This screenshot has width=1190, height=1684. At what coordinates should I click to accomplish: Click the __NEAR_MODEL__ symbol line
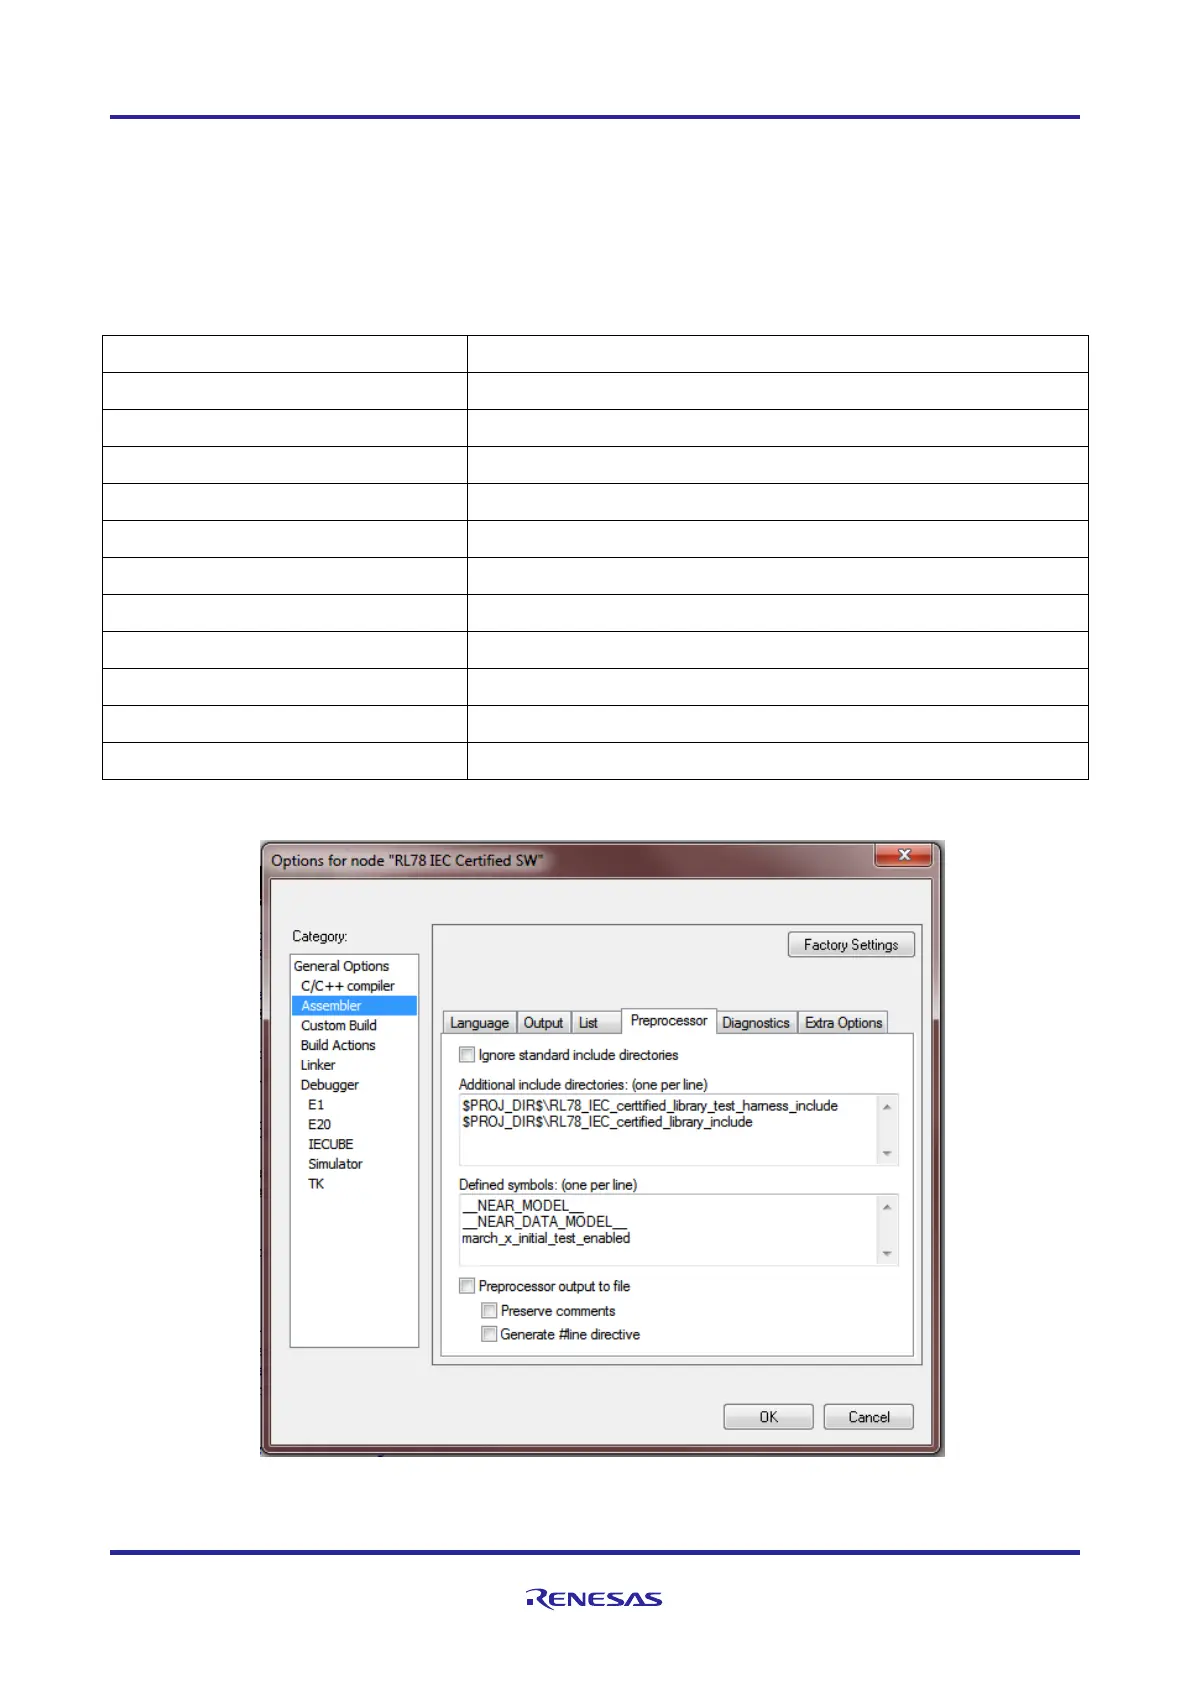click(x=522, y=1206)
